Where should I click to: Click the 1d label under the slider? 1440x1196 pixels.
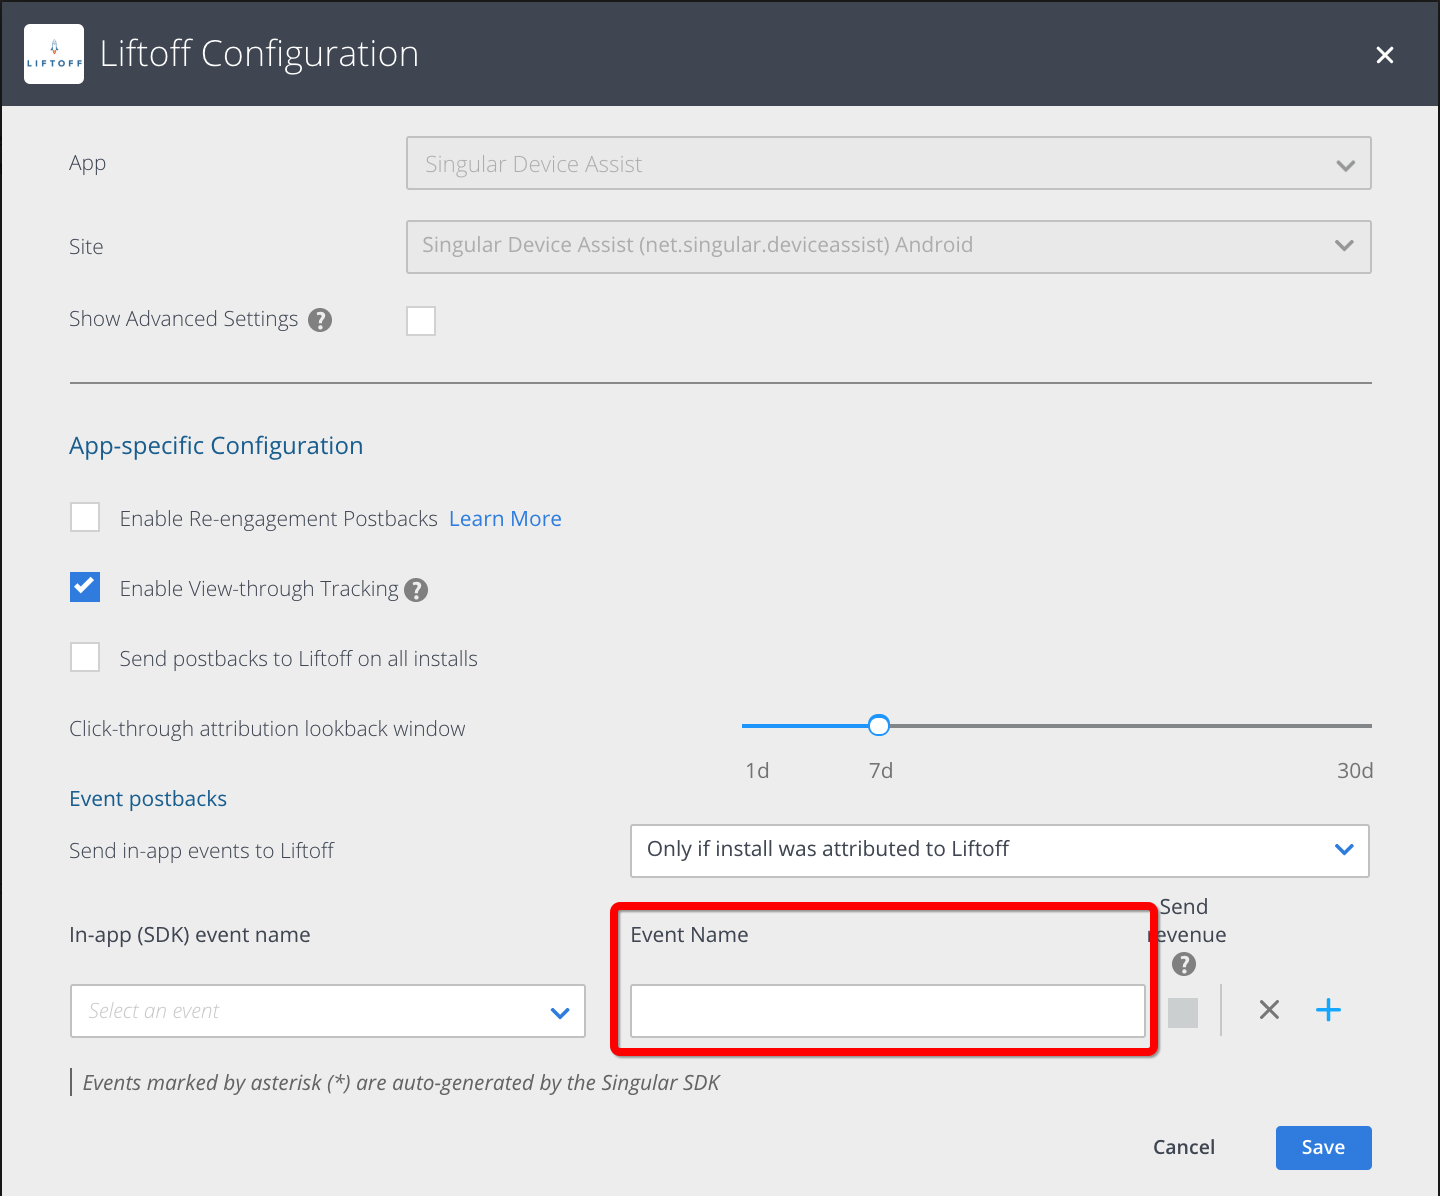pos(757,770)
